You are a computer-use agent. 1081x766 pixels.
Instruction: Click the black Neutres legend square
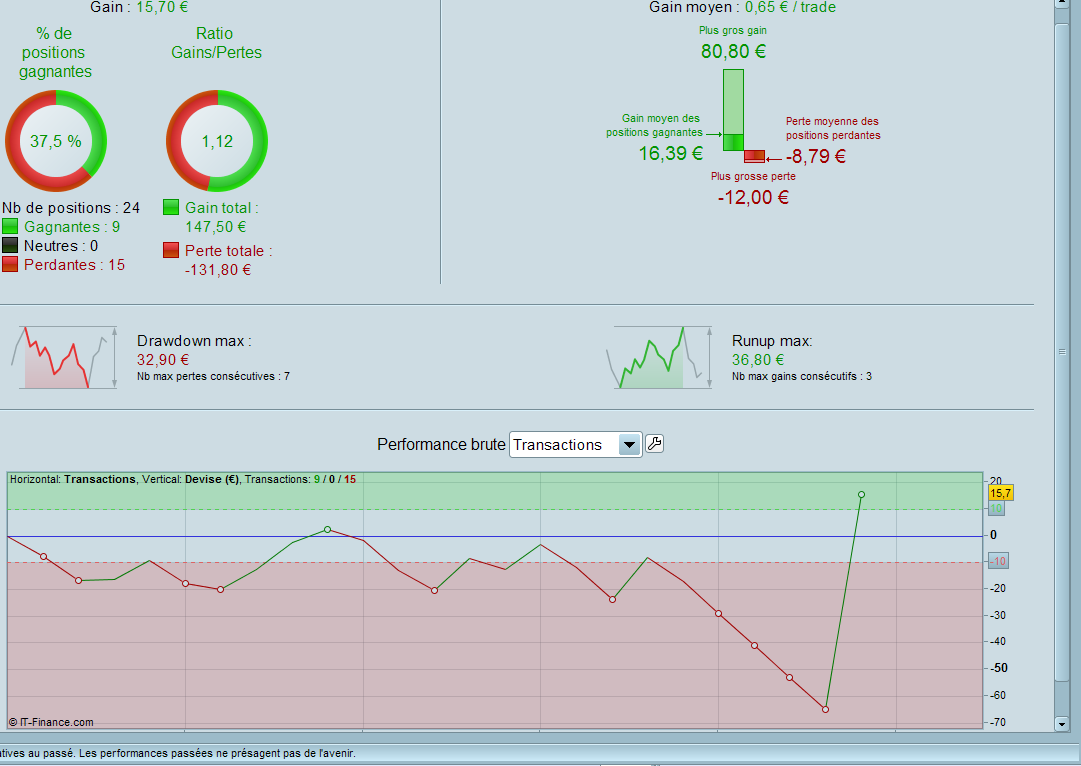(x=10, y=245)
